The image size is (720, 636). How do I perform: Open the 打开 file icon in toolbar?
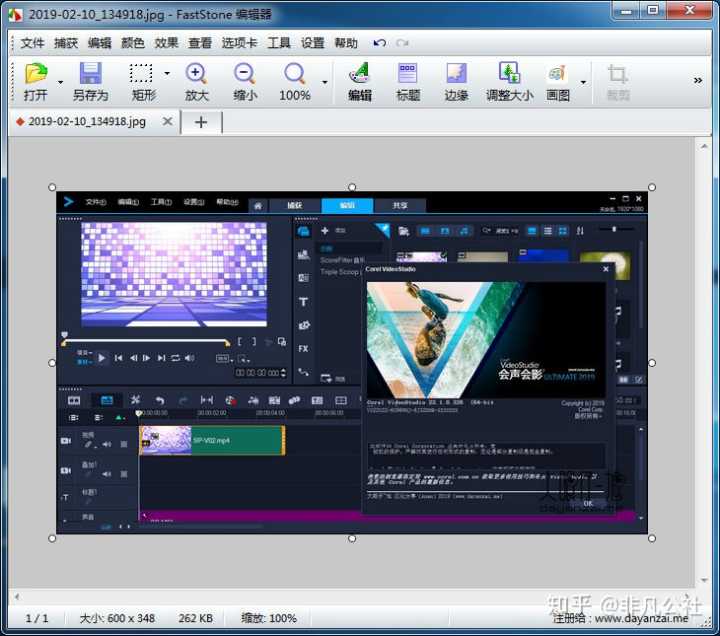[x=36, y=73]
